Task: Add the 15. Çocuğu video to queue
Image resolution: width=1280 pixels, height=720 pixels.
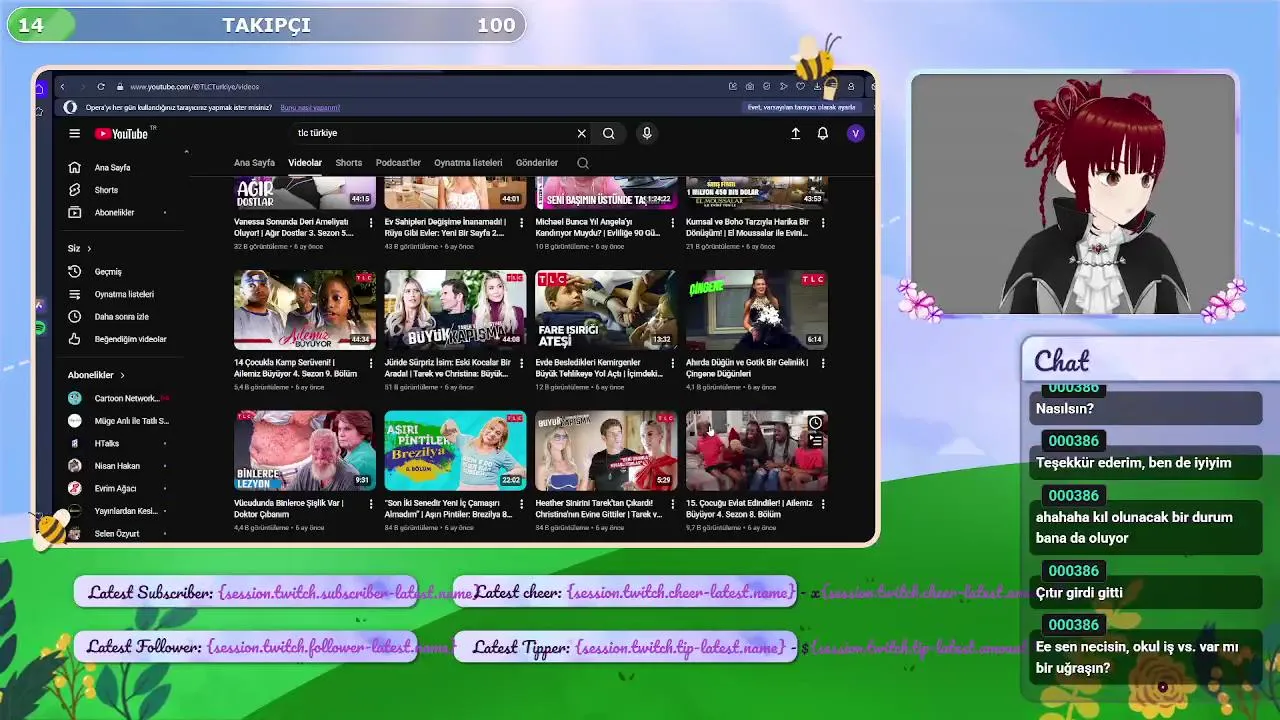Action: coord(815,441)
